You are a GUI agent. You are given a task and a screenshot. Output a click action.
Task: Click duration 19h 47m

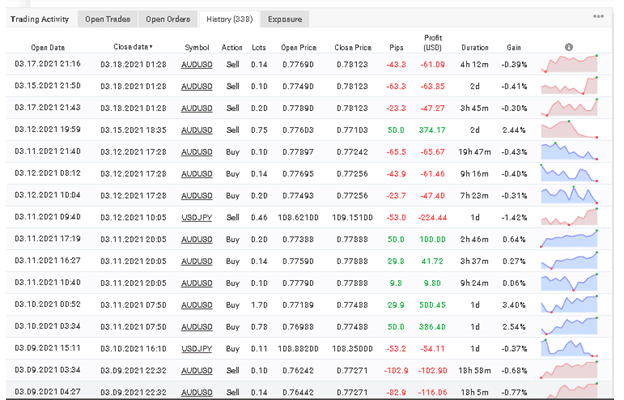(475, 152)
